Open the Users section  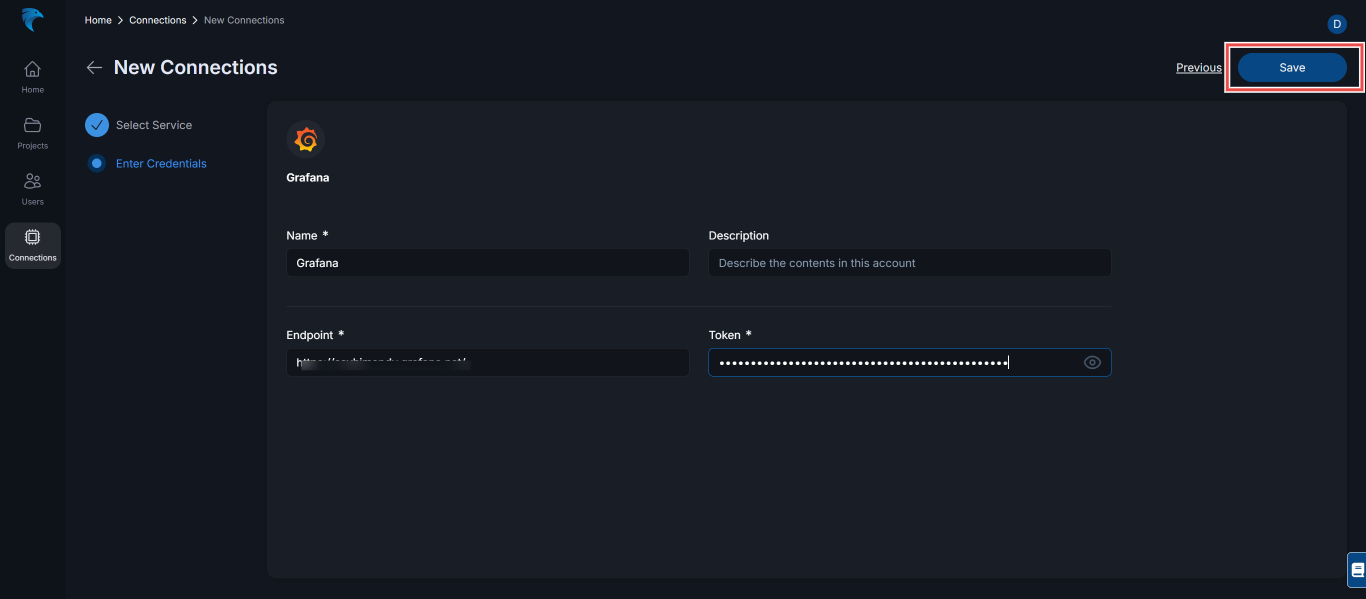coord(32,188)
